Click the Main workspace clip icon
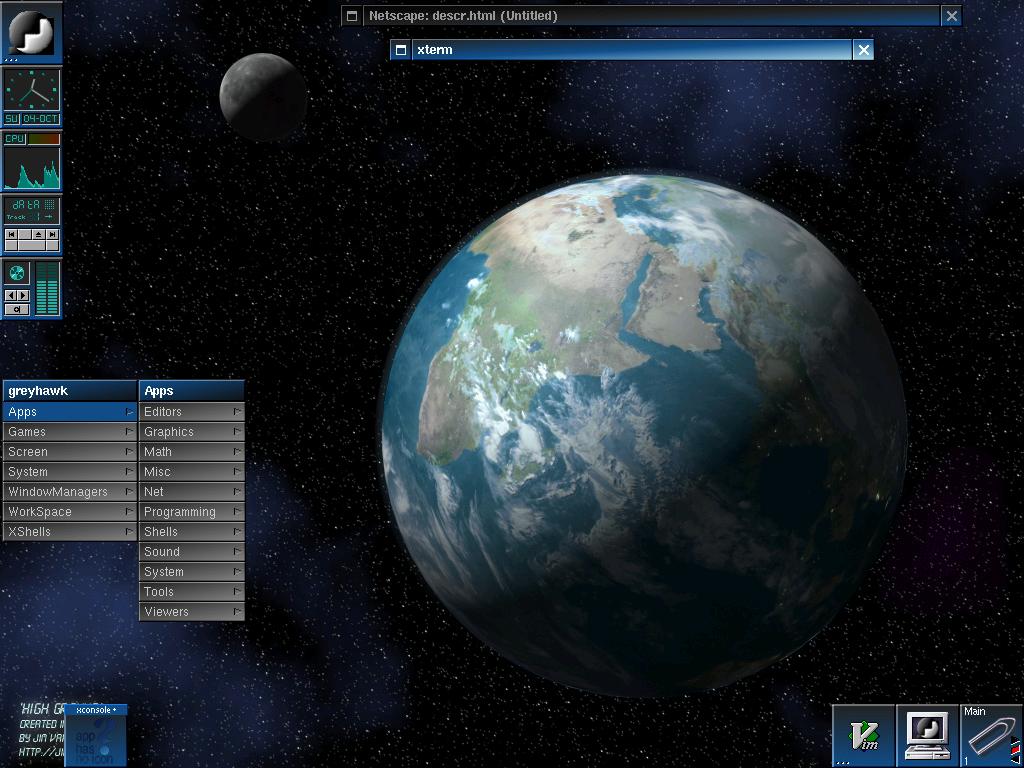The width and height of the screenshot is (1024, 768). 991,736
